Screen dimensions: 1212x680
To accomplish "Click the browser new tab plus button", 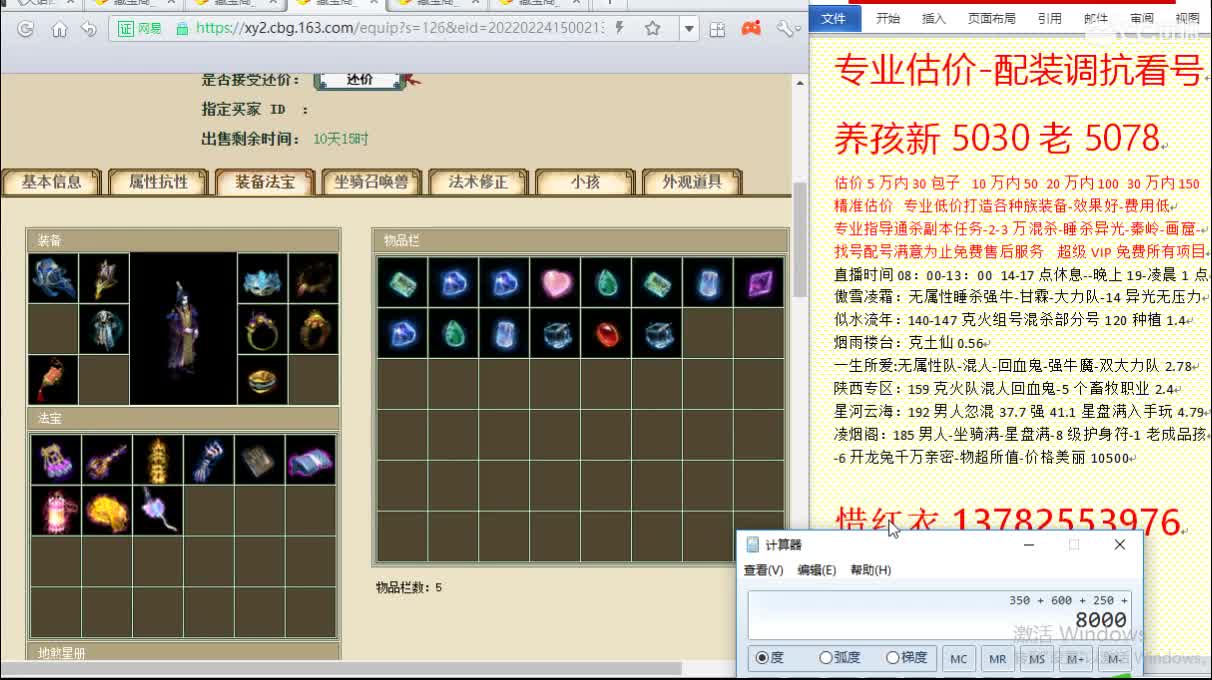I will pyautogui.click(x=610, y=3).
